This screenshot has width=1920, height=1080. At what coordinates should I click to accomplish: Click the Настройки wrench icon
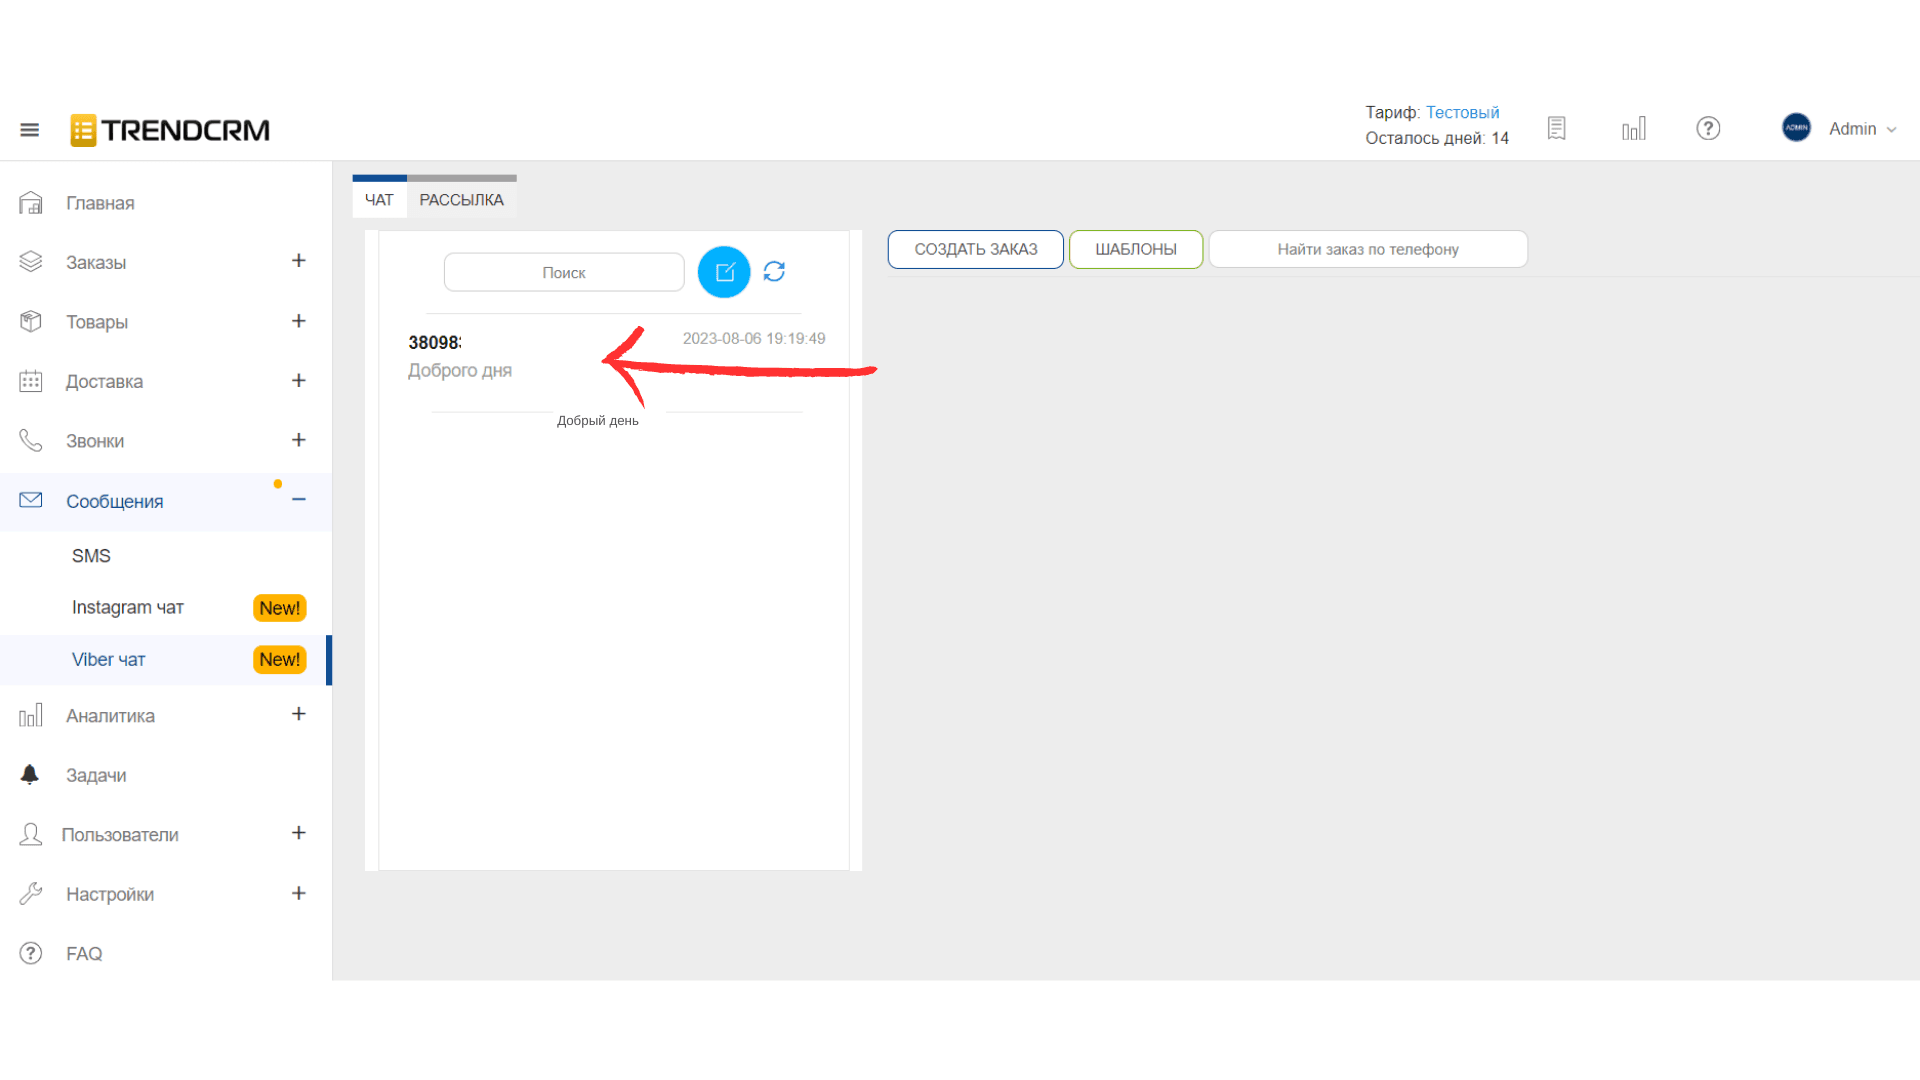click(31, 893)
